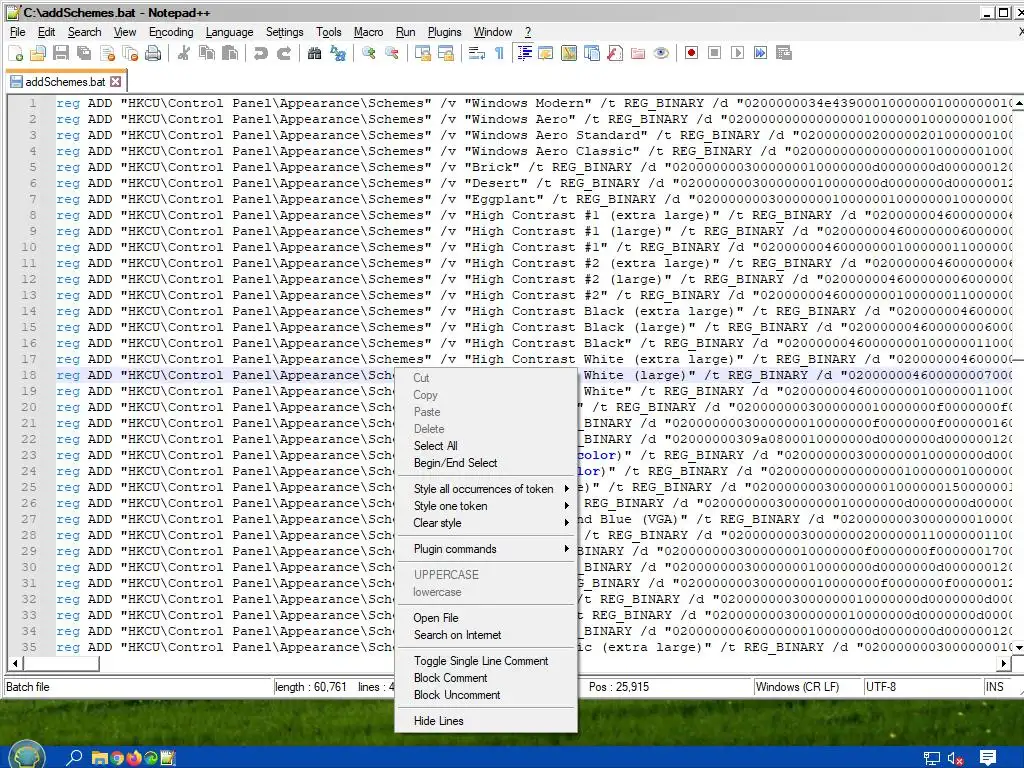Expand the Style one token submenu
Screen dimensions: 1024x768
tap(487, 506)
